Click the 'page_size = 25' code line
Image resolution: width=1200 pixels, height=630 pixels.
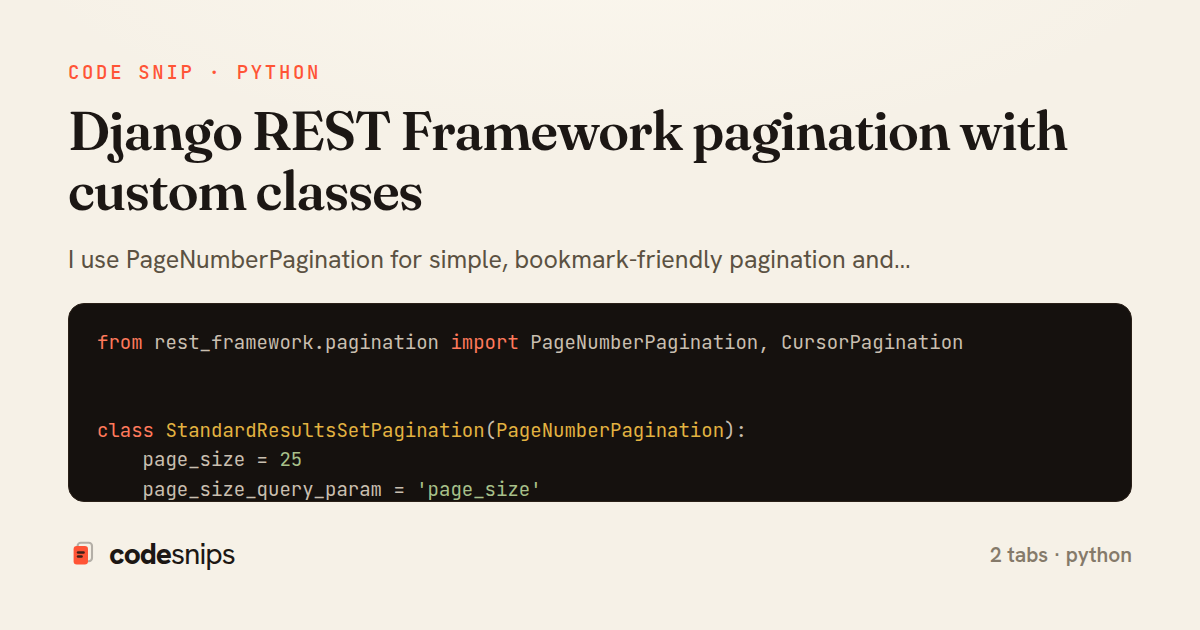click(x=222, y=460)
